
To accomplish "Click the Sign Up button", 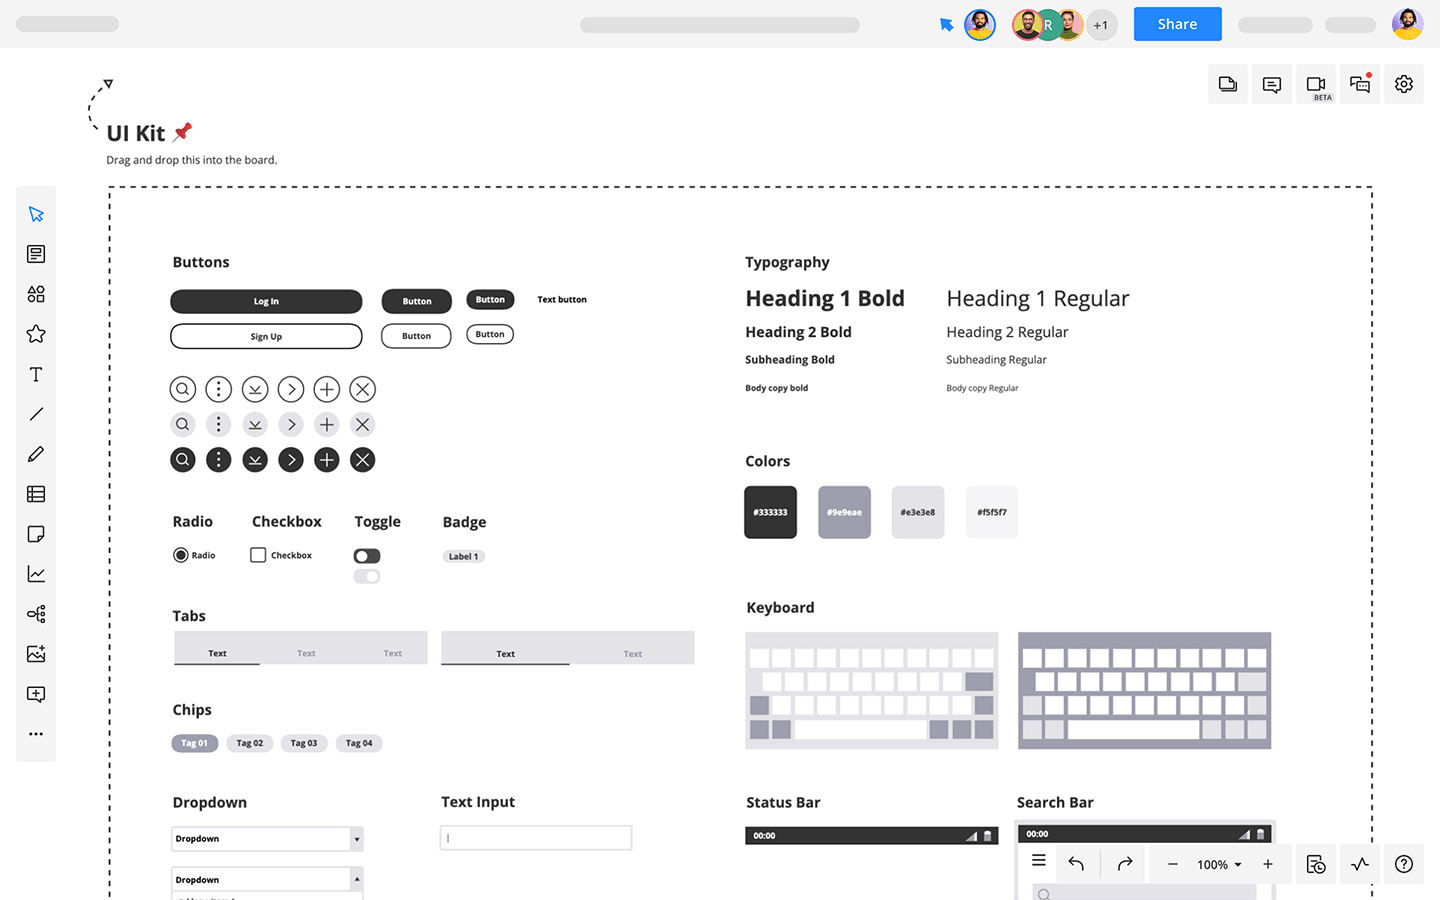I will pos(266,336).
